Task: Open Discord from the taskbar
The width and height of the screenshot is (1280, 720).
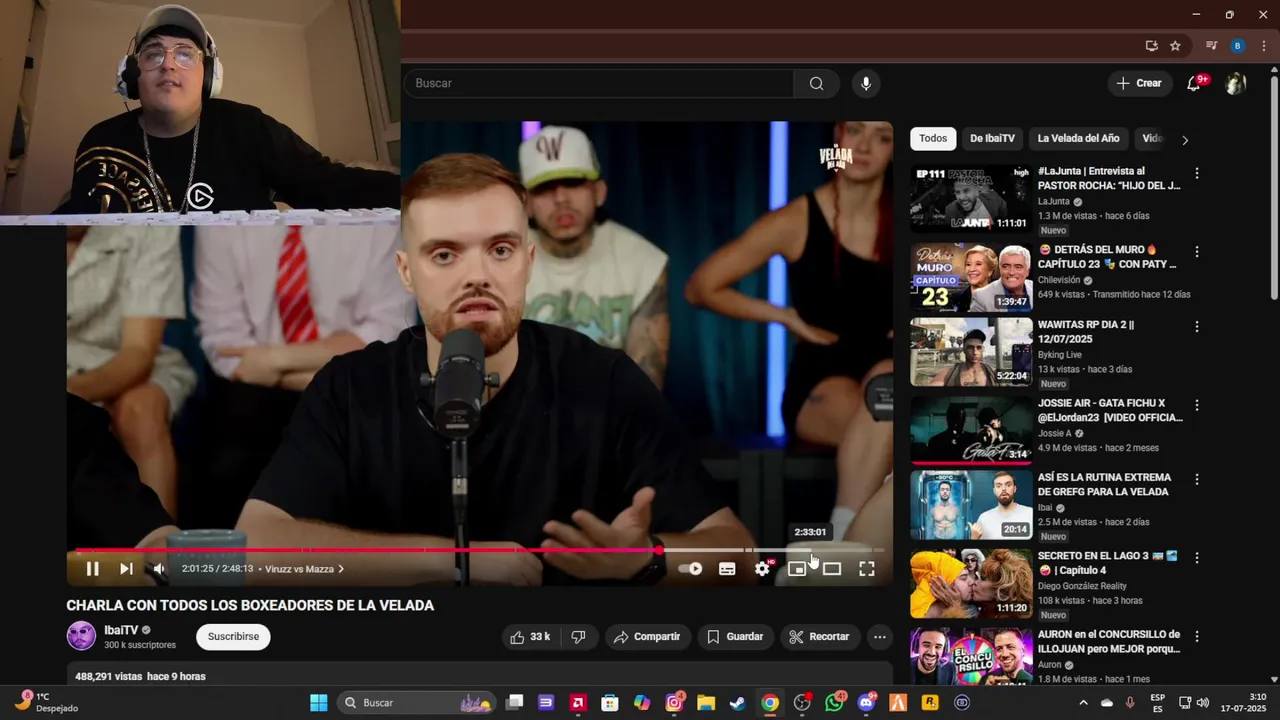Action: pyautogui.click(x=866, y=703)
